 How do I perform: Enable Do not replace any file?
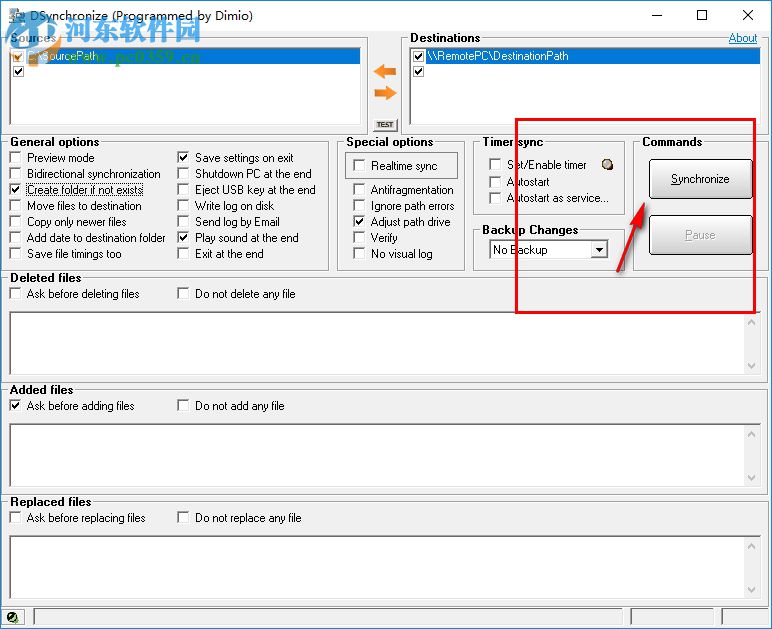pos(183,517)
